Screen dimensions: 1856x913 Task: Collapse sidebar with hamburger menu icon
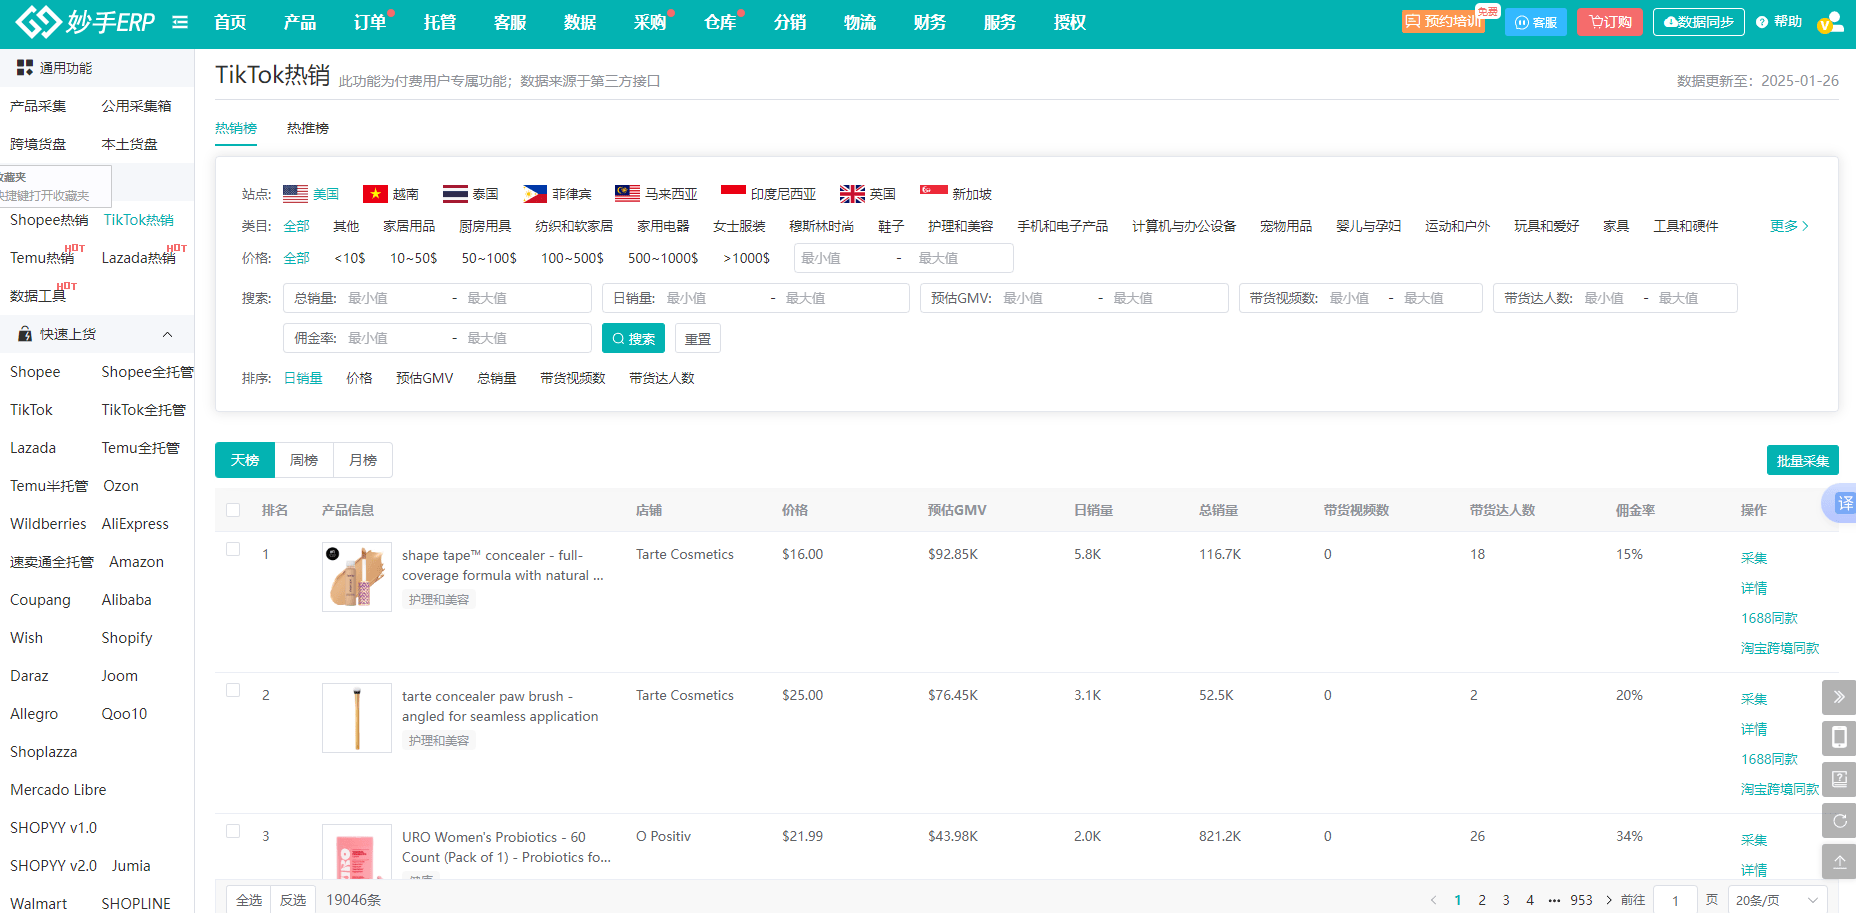tap(180, 22)
